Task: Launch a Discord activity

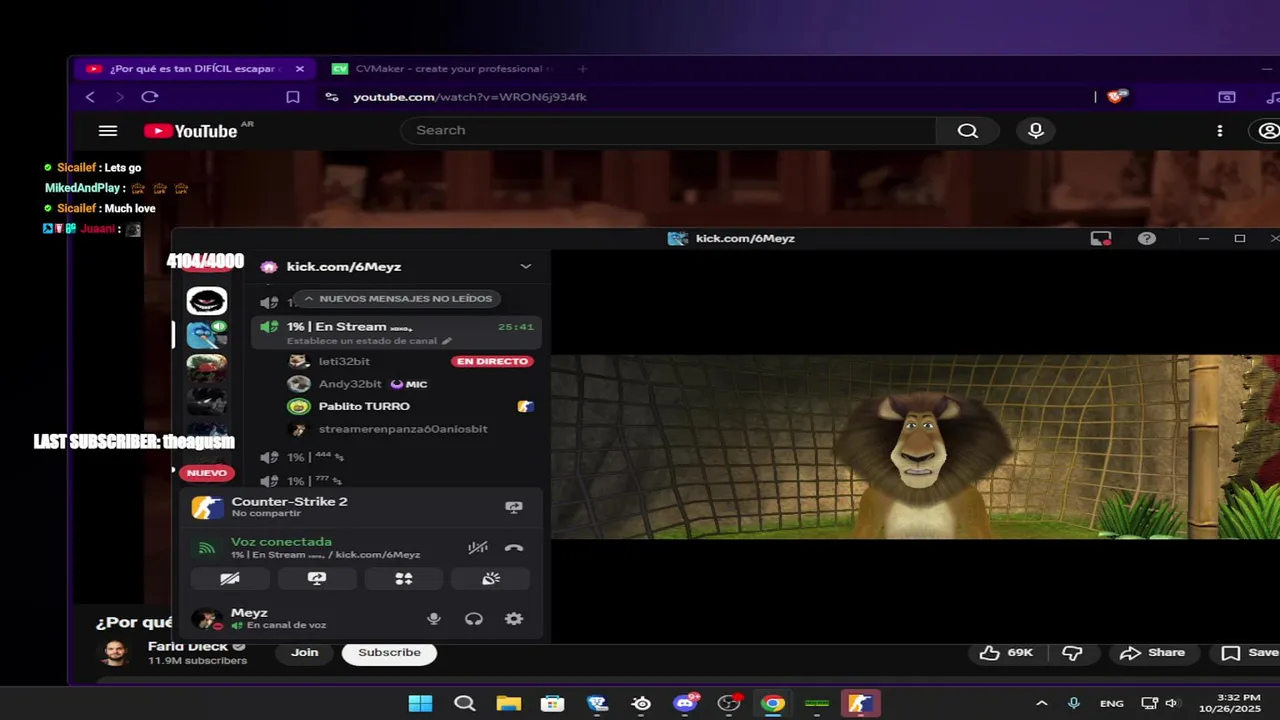Action: pos(404,579)
